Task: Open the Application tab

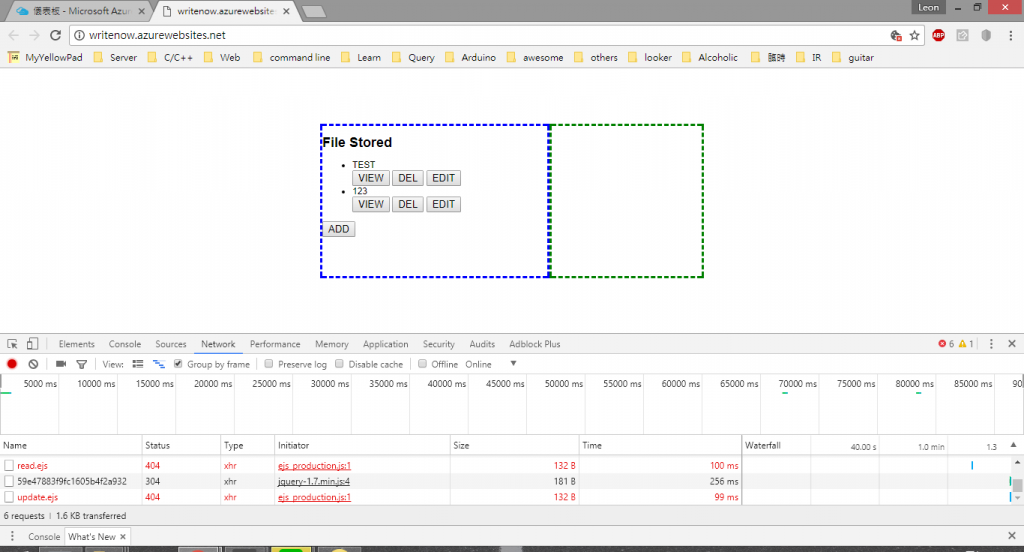Action: tap(385, 344)
